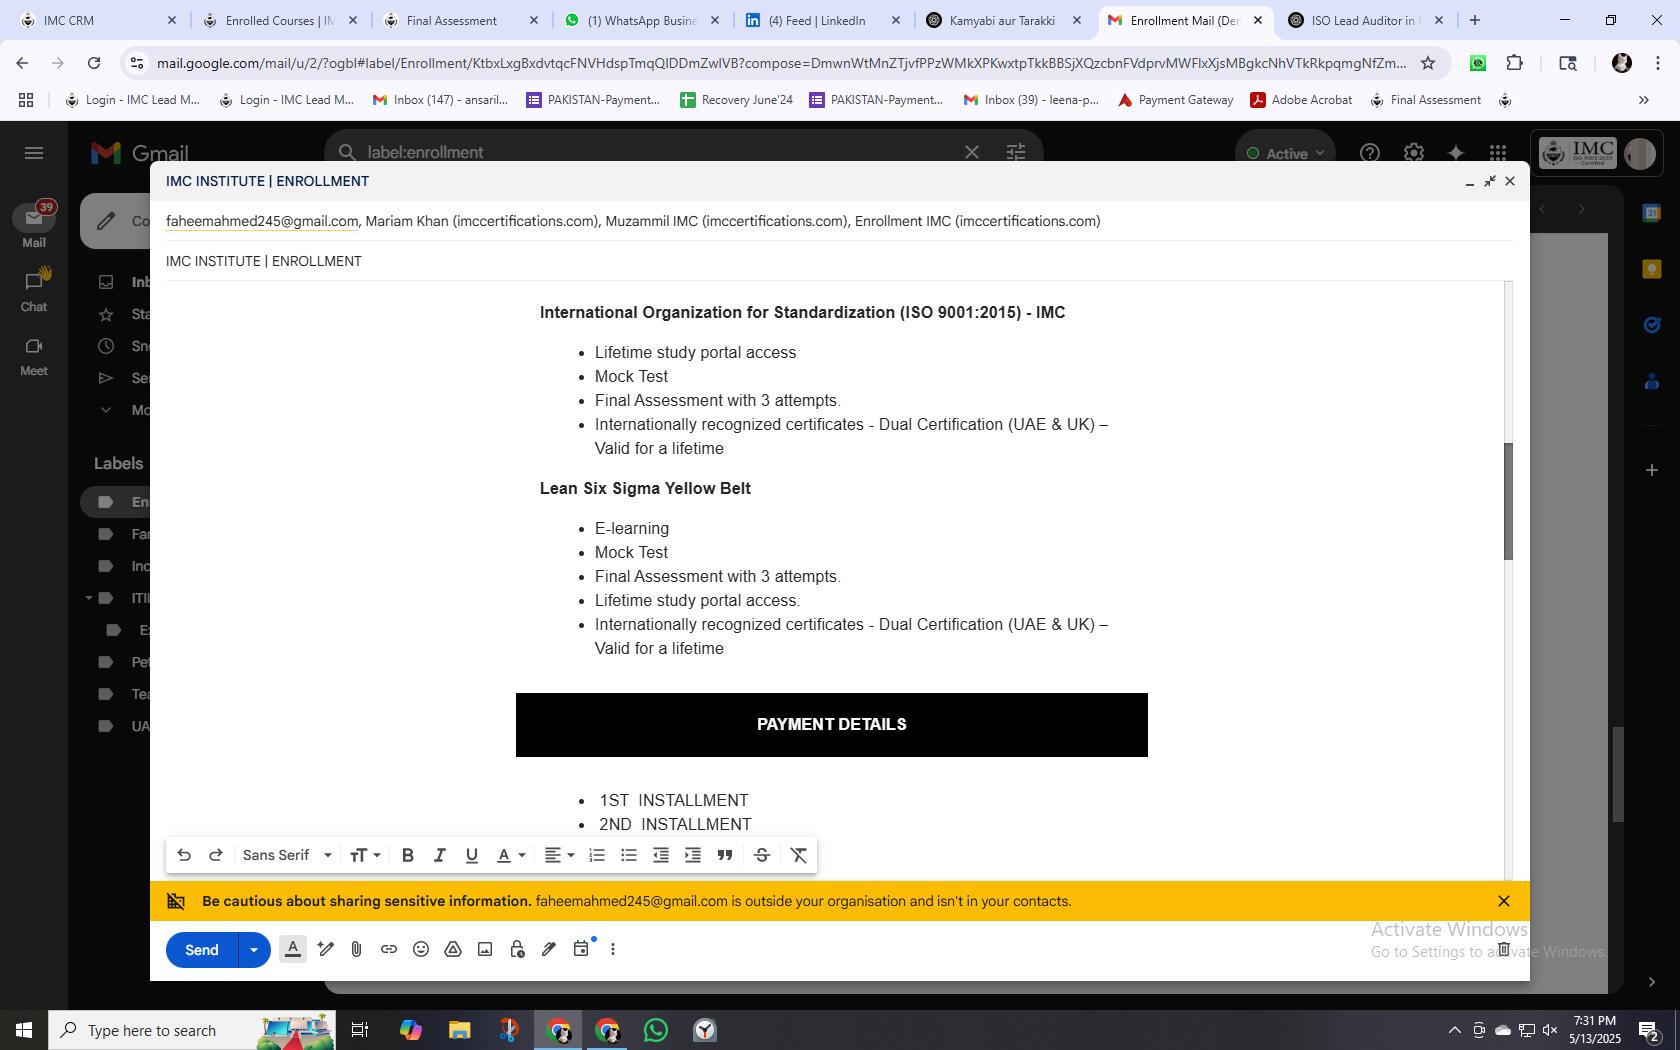Decrease the indent level
This screenshot has width=1680, height=1050.
coord(661,855)
